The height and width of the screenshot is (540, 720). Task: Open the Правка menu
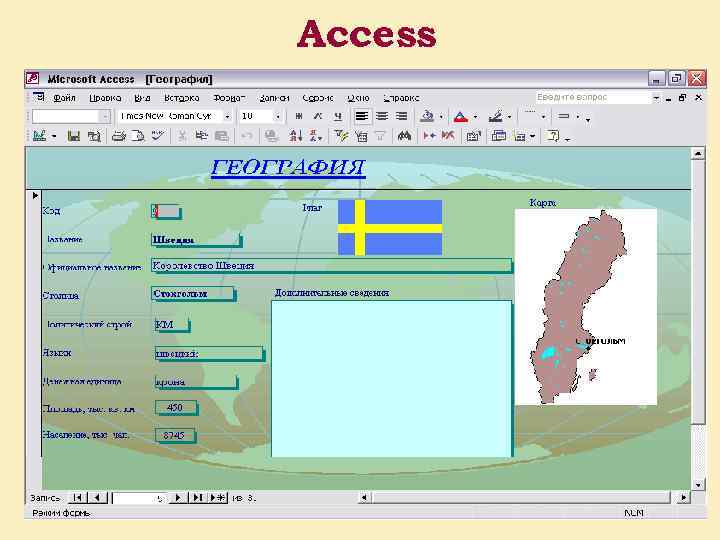(105, 98)
